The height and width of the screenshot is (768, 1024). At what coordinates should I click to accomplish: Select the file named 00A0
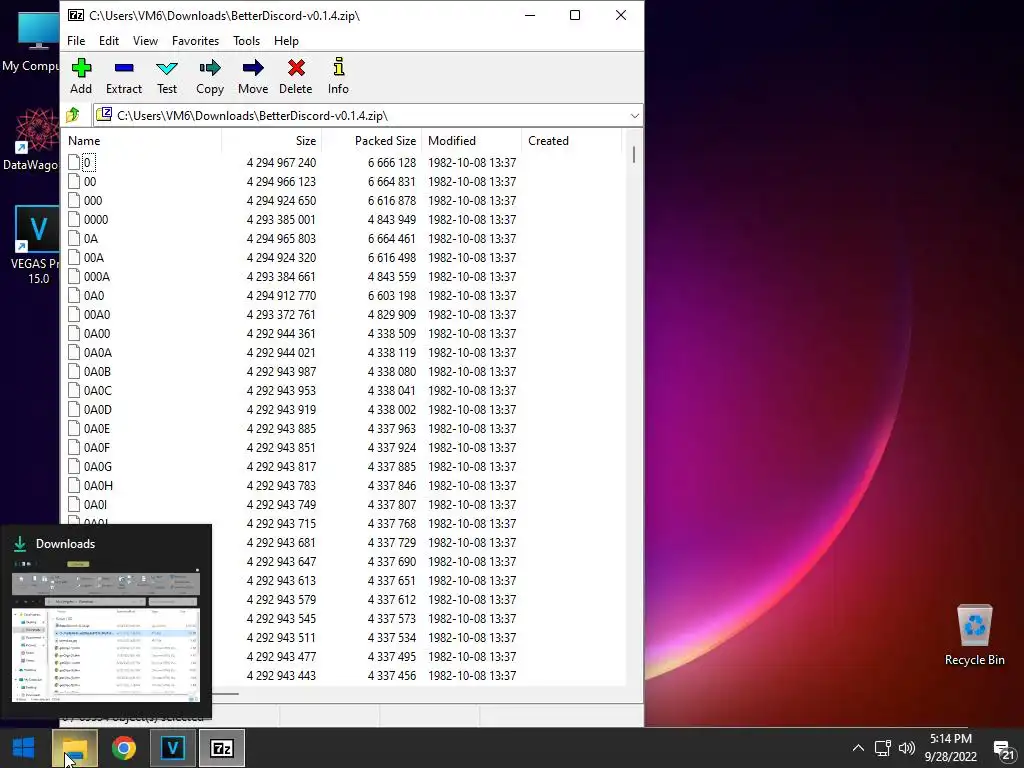point(97,314)
